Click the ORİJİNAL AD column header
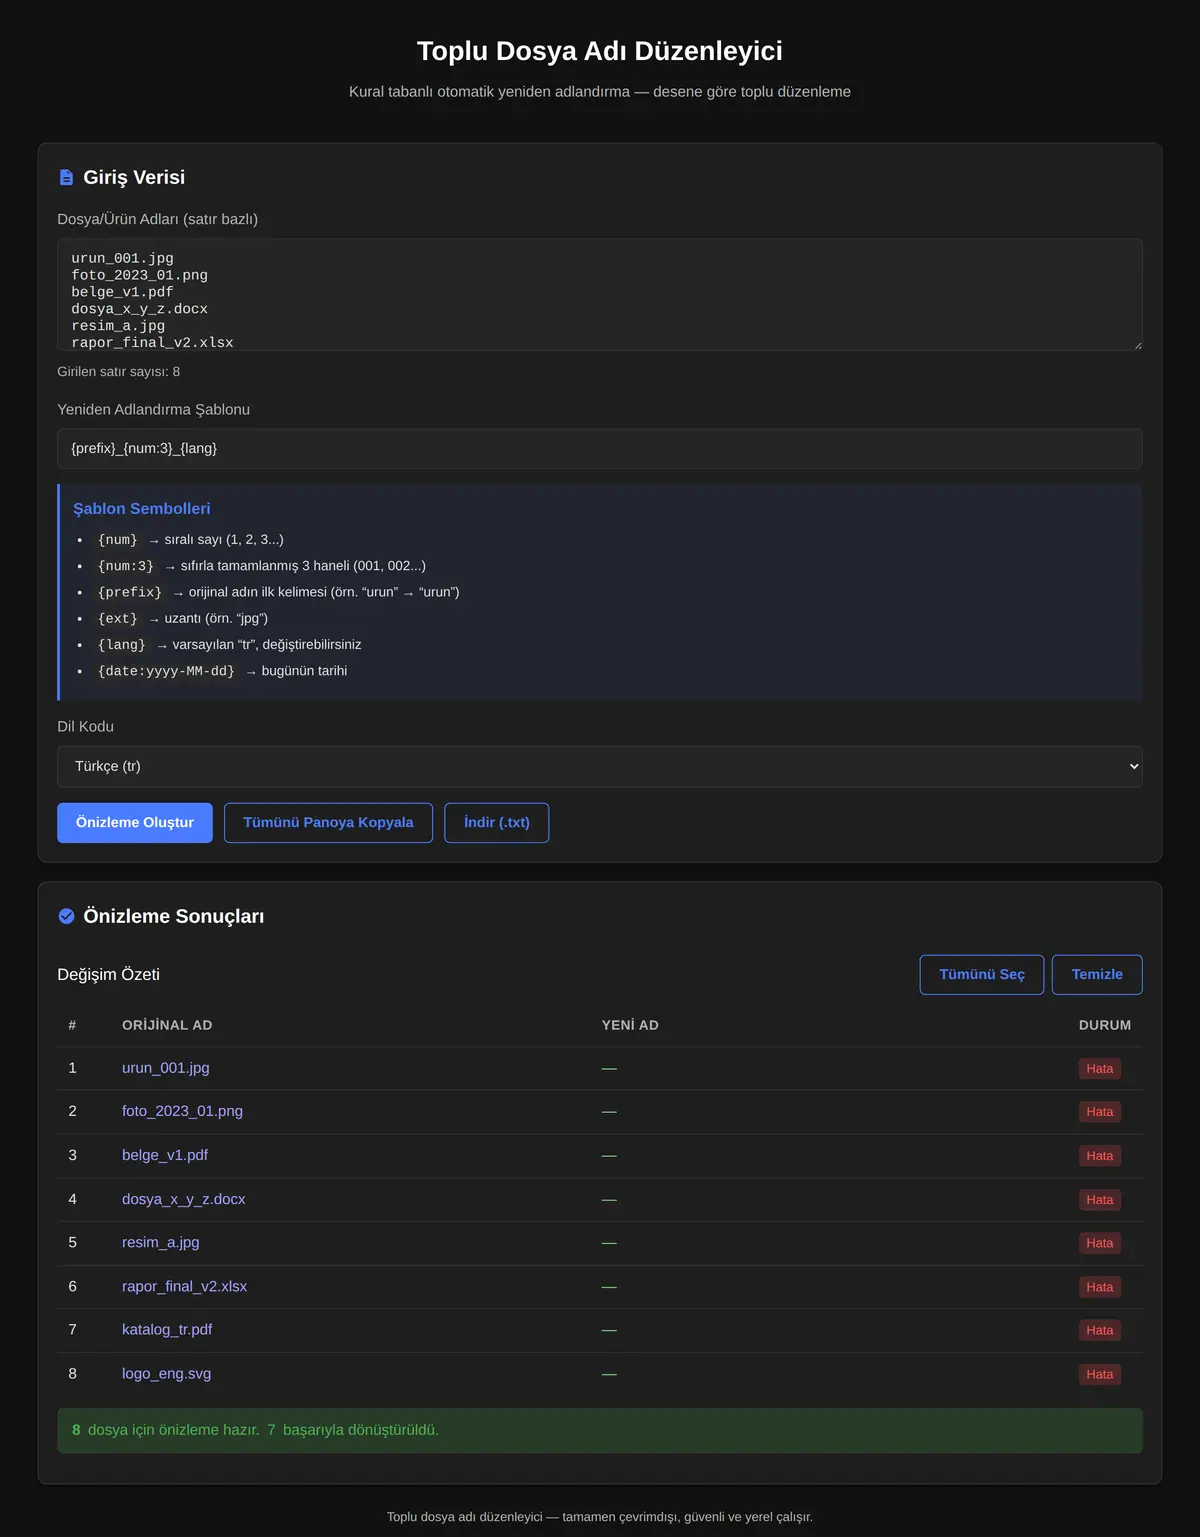This screenshot has width=1200, height=1537. click(x=167, y=1025)
